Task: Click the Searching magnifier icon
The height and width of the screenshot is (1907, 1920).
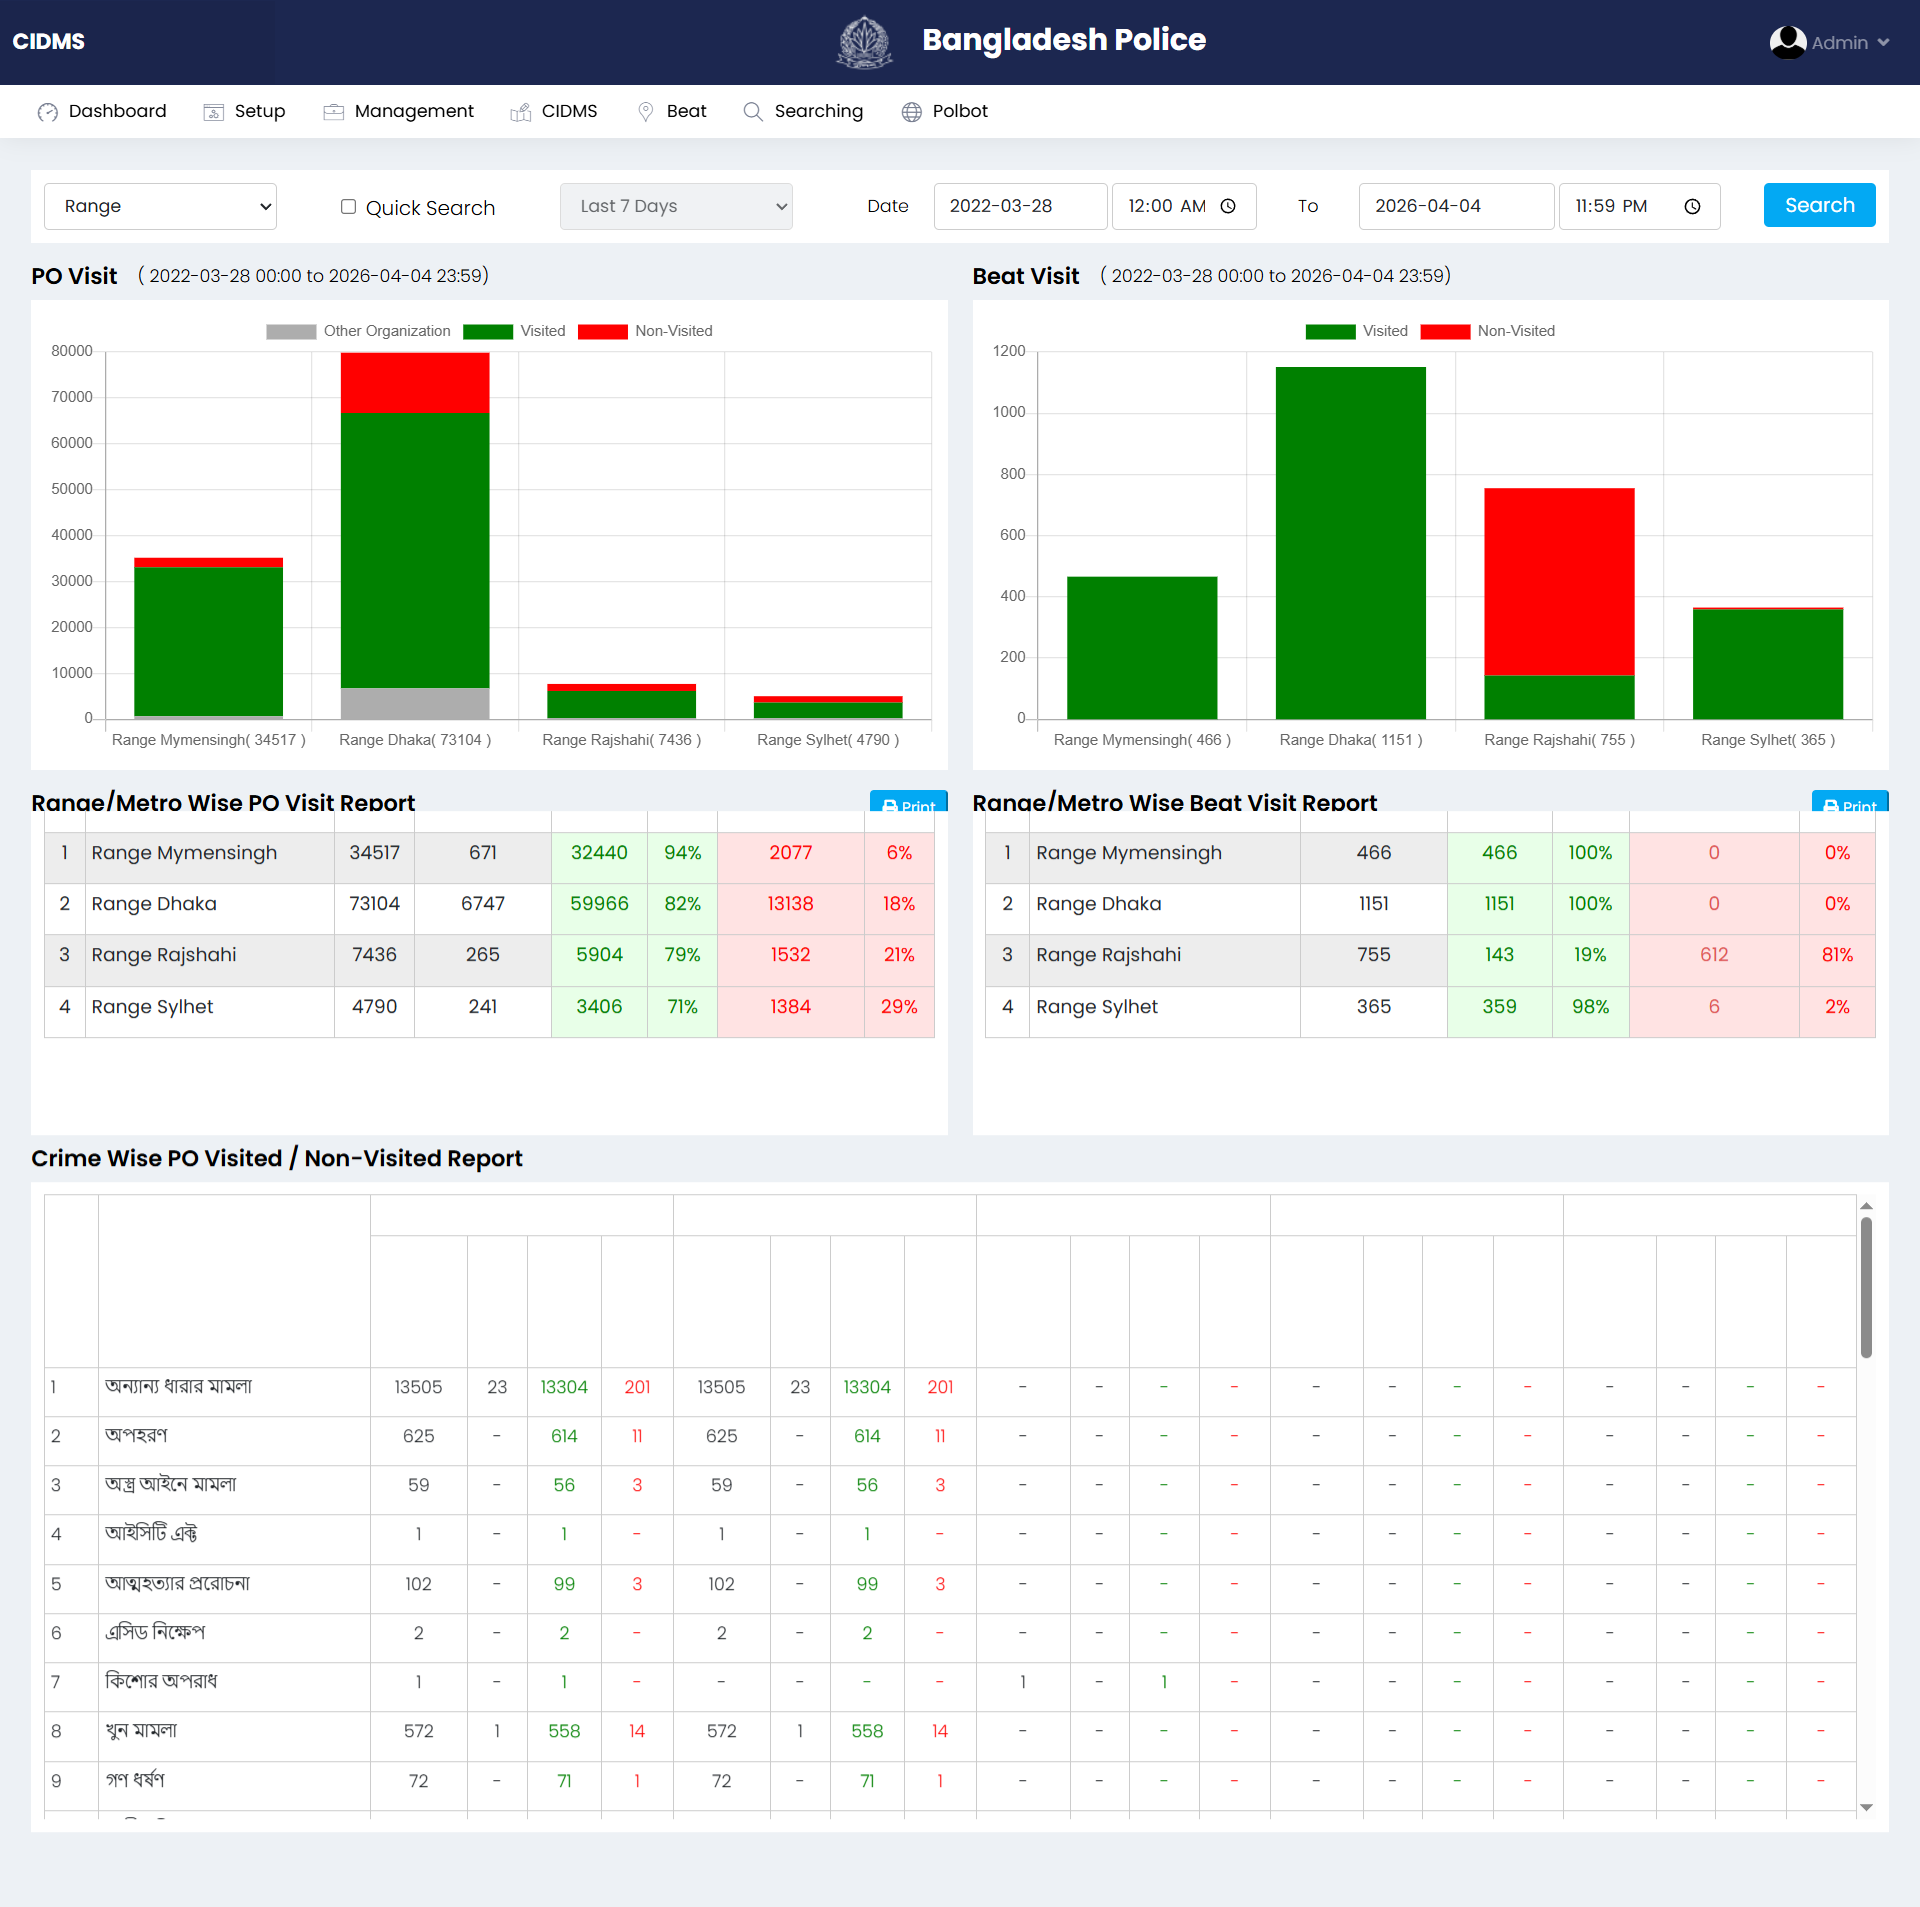Action: click(753, 112)
